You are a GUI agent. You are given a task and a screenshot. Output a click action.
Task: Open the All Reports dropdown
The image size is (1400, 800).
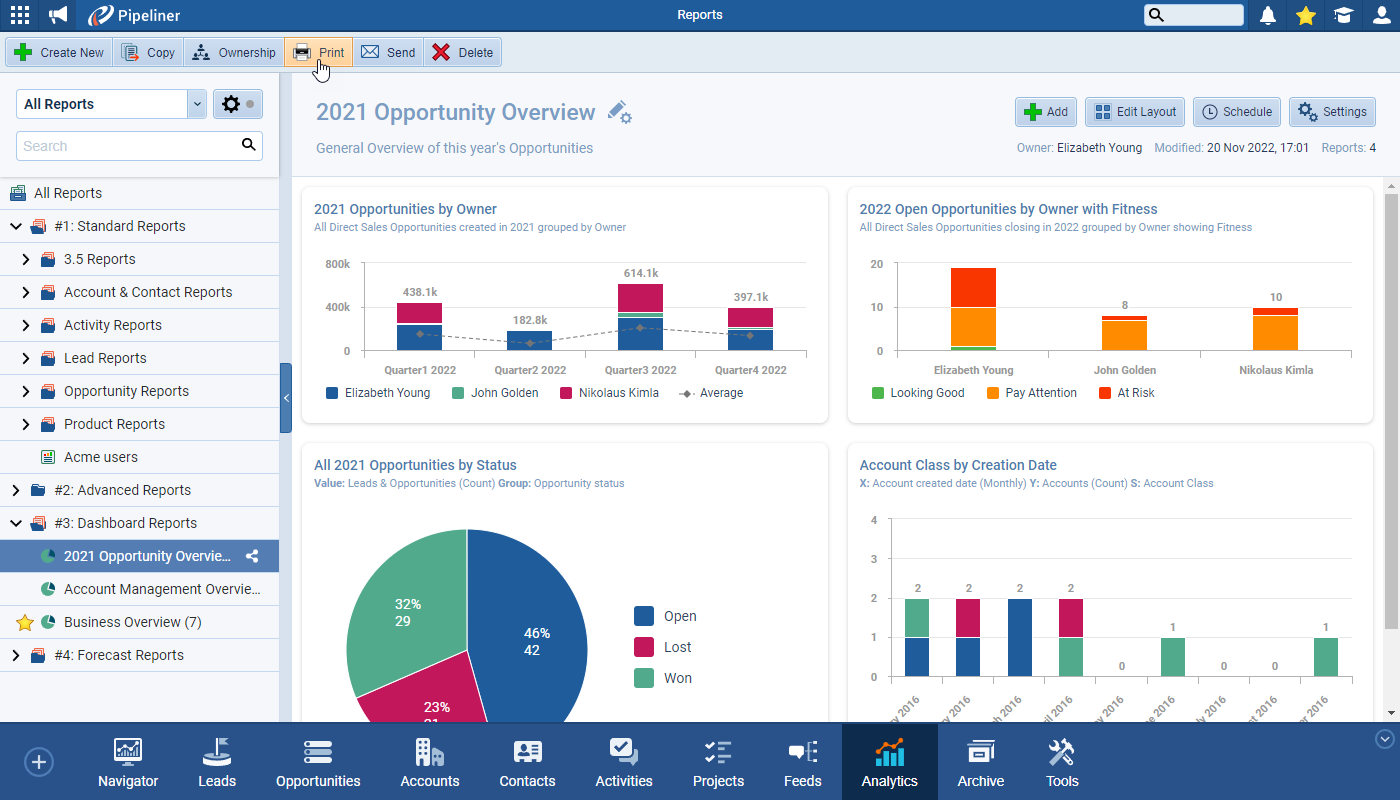click(110, 104)
